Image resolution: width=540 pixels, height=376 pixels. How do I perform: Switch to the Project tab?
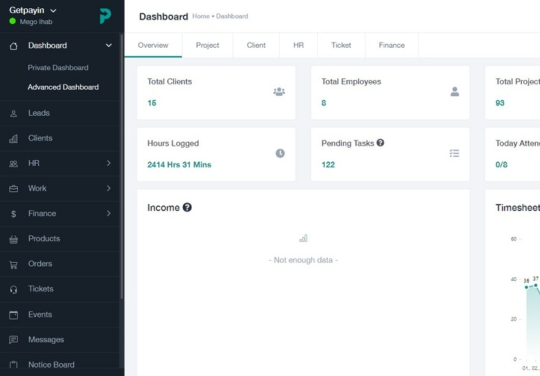[207, 45]
